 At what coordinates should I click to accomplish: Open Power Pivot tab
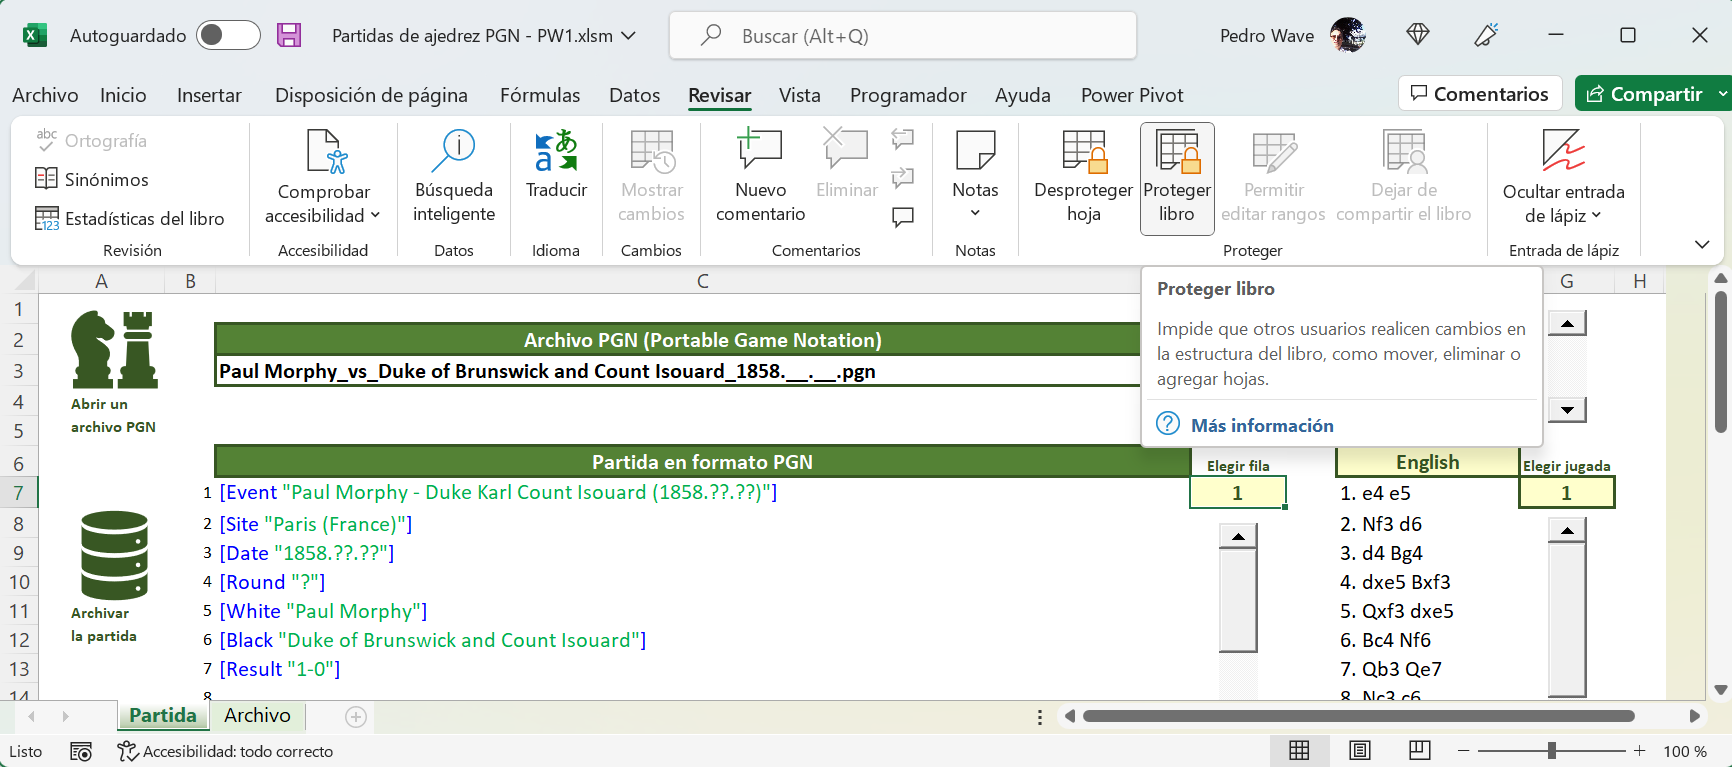(1132, 95)
